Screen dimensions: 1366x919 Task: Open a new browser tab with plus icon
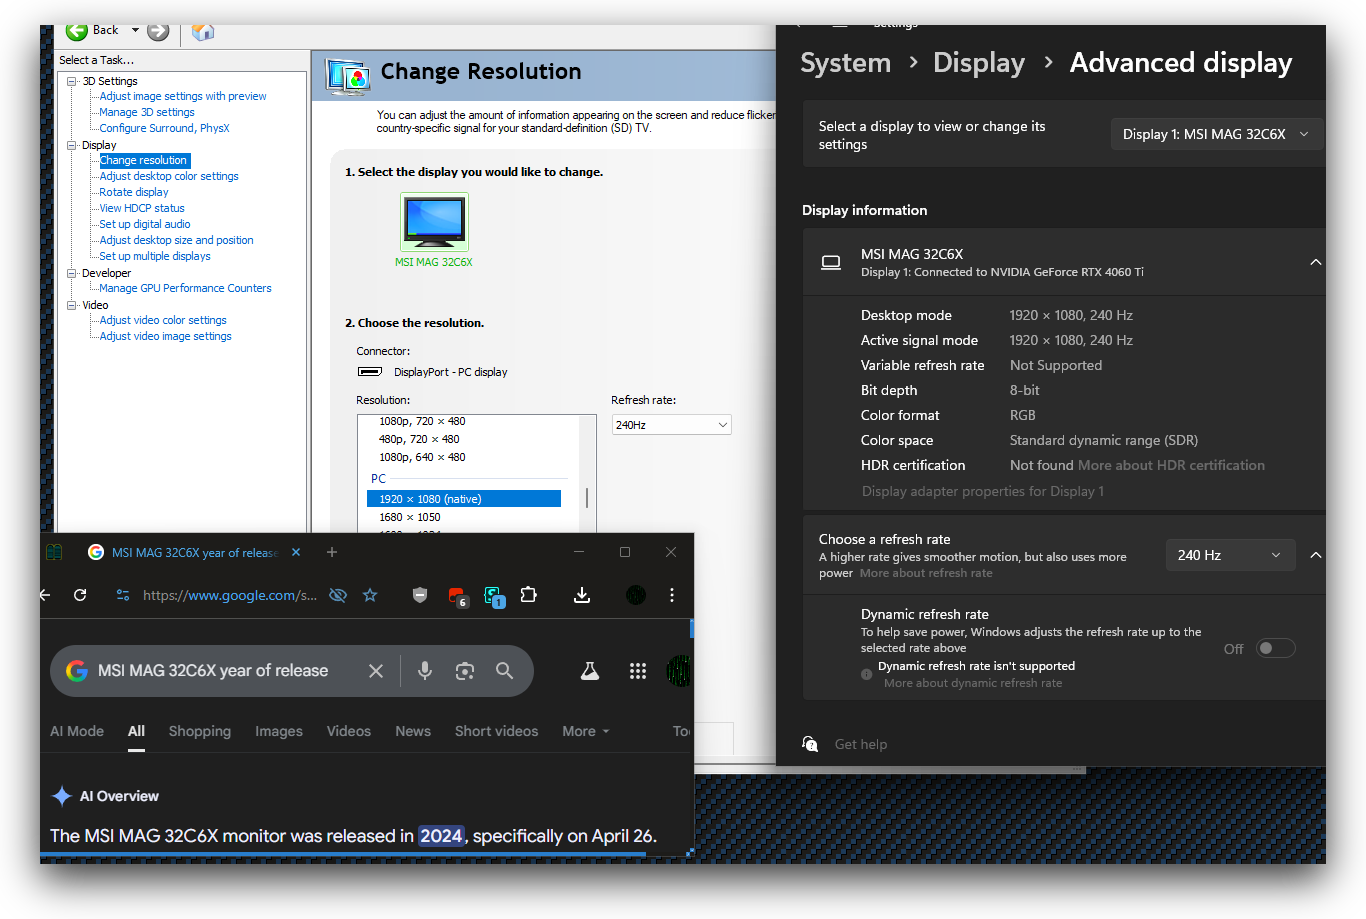click(332, 552)
